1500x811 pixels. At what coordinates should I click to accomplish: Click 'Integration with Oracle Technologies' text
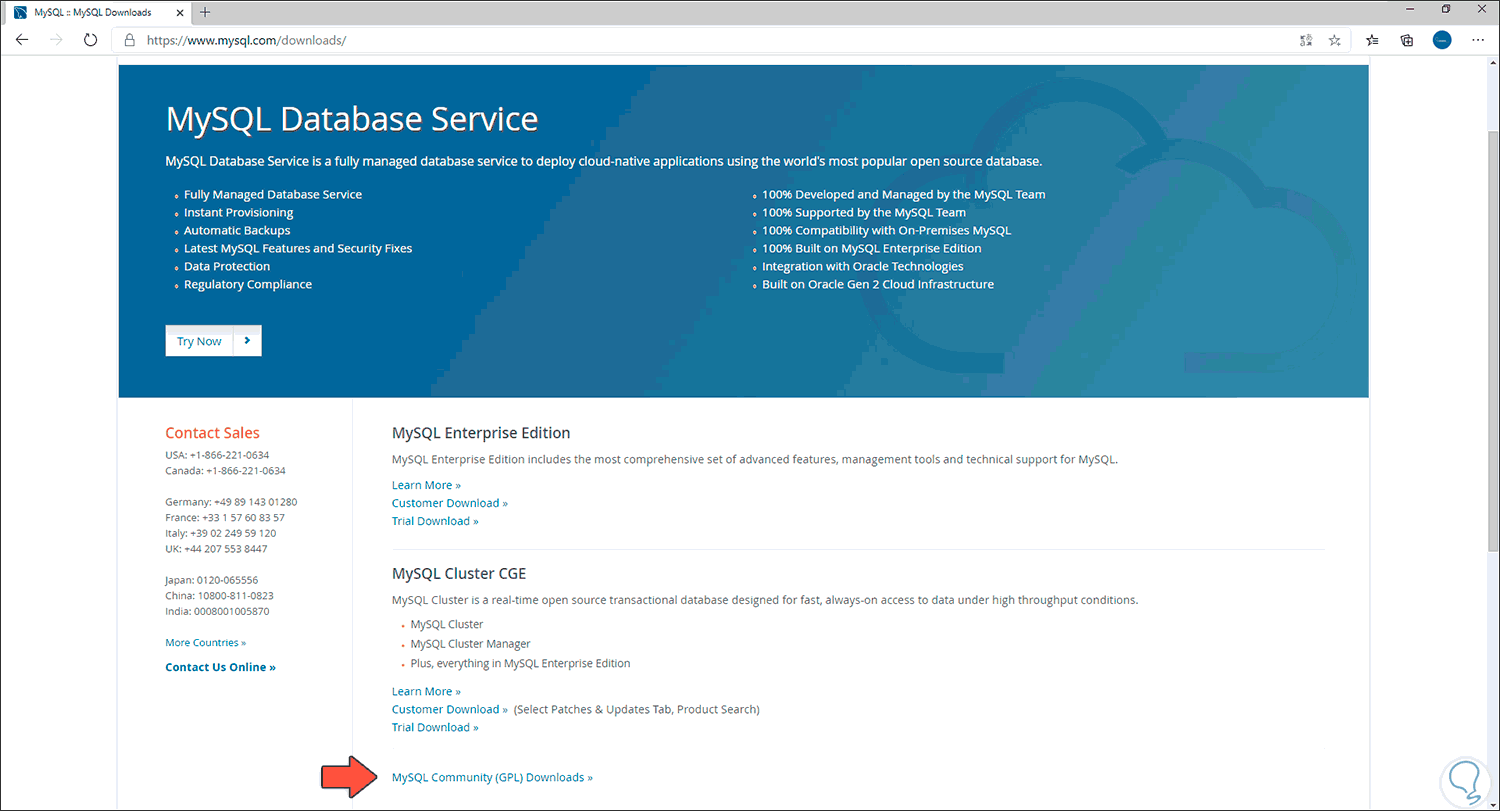click(x=863, y=266)
